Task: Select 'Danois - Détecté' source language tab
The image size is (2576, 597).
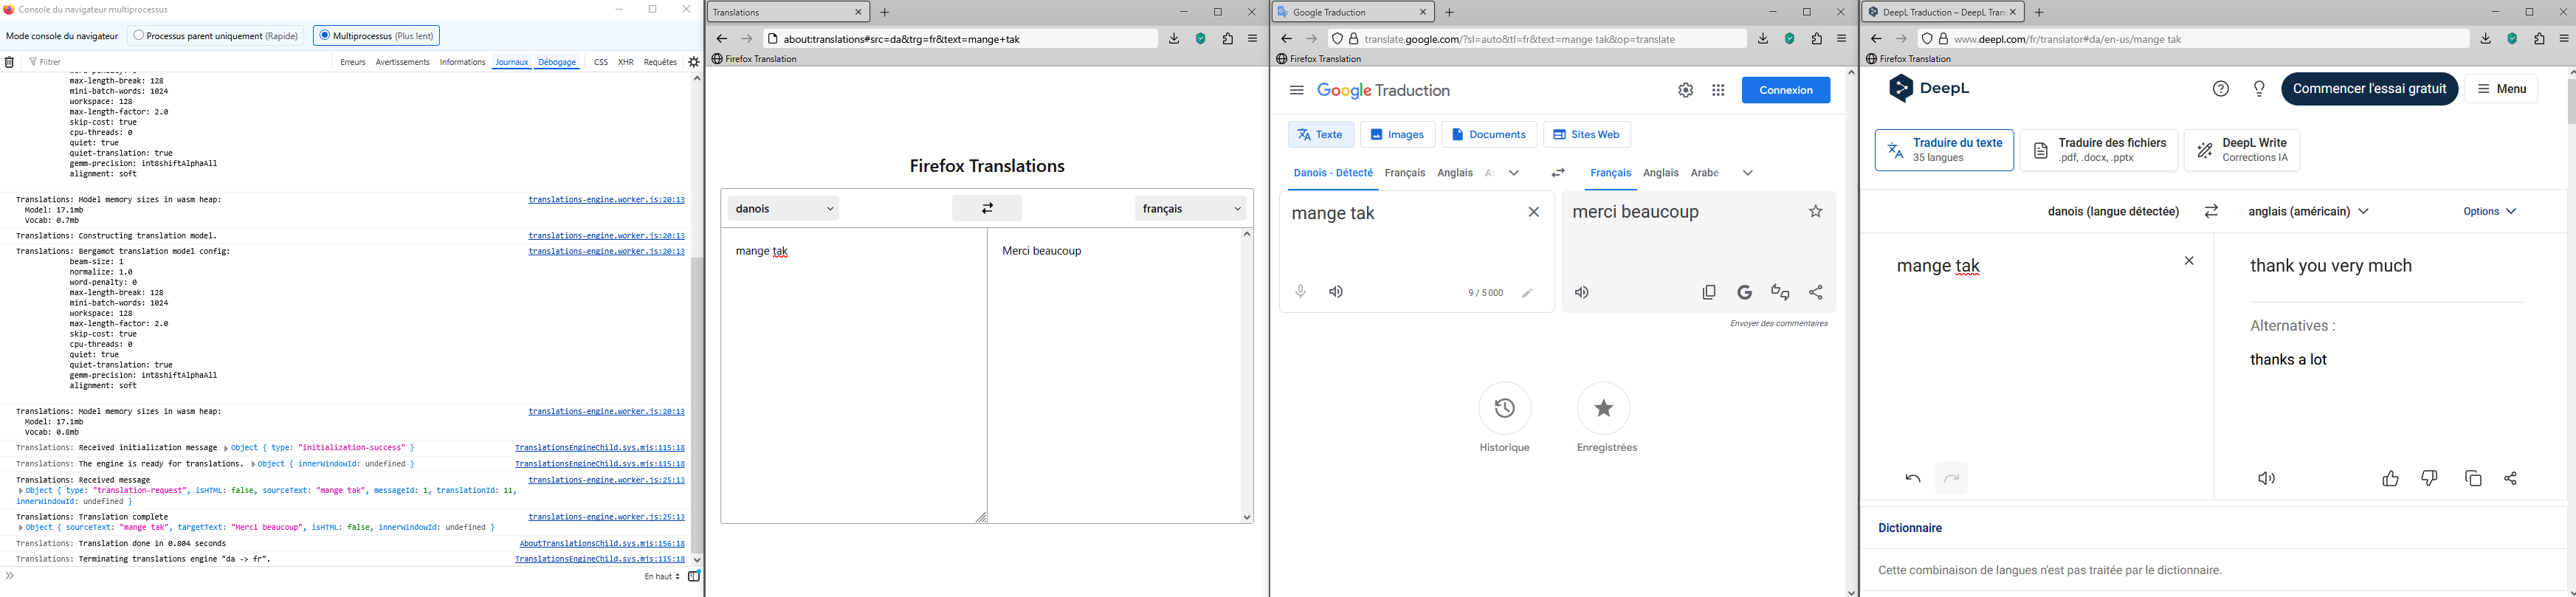Action: (x=1333, y=173)
